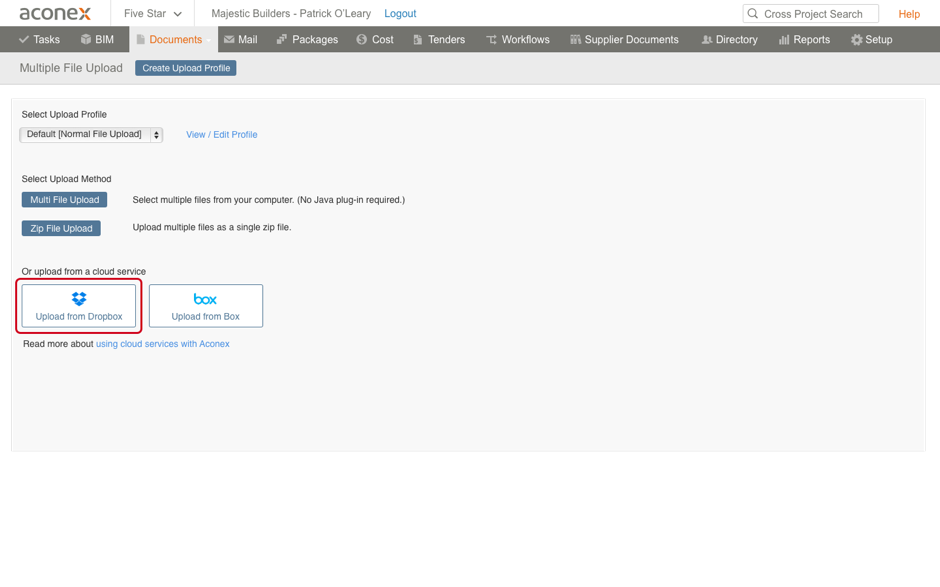Click the Tenders icon
This screenshot has width=940, height=587.
coord(418,40)
